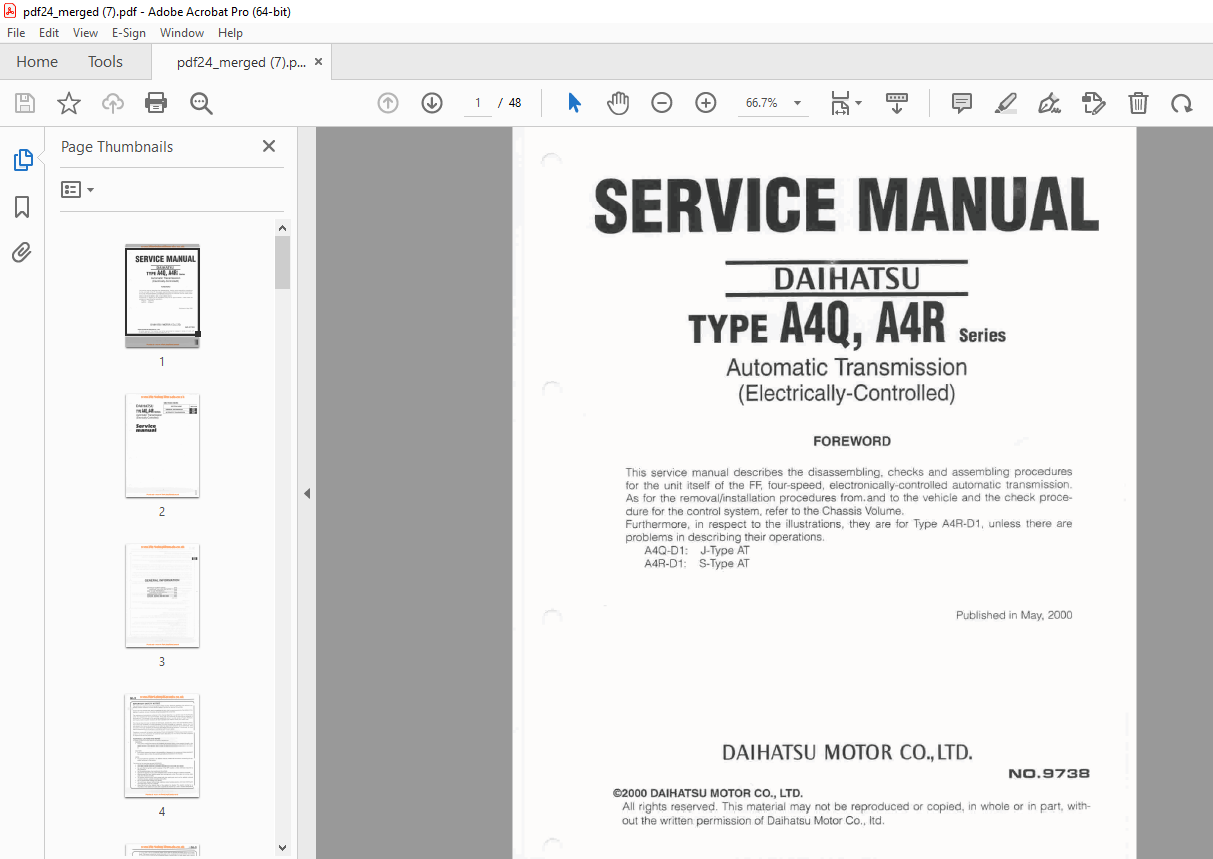Click the Edit PDF stamp icon
This screenshot has width=1213, height=859.
(1094, 103)
